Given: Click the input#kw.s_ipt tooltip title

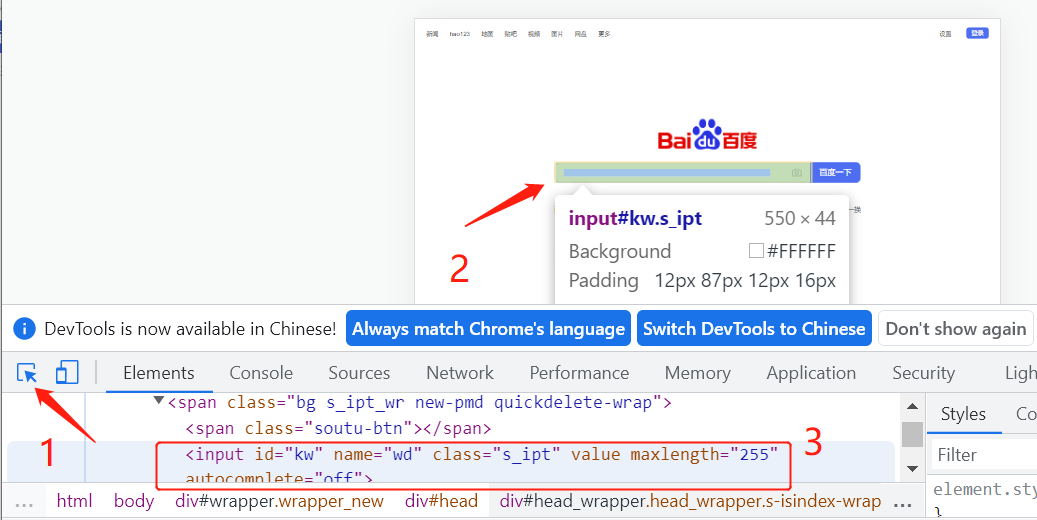Looking at the screenshot, I should 635,218.
